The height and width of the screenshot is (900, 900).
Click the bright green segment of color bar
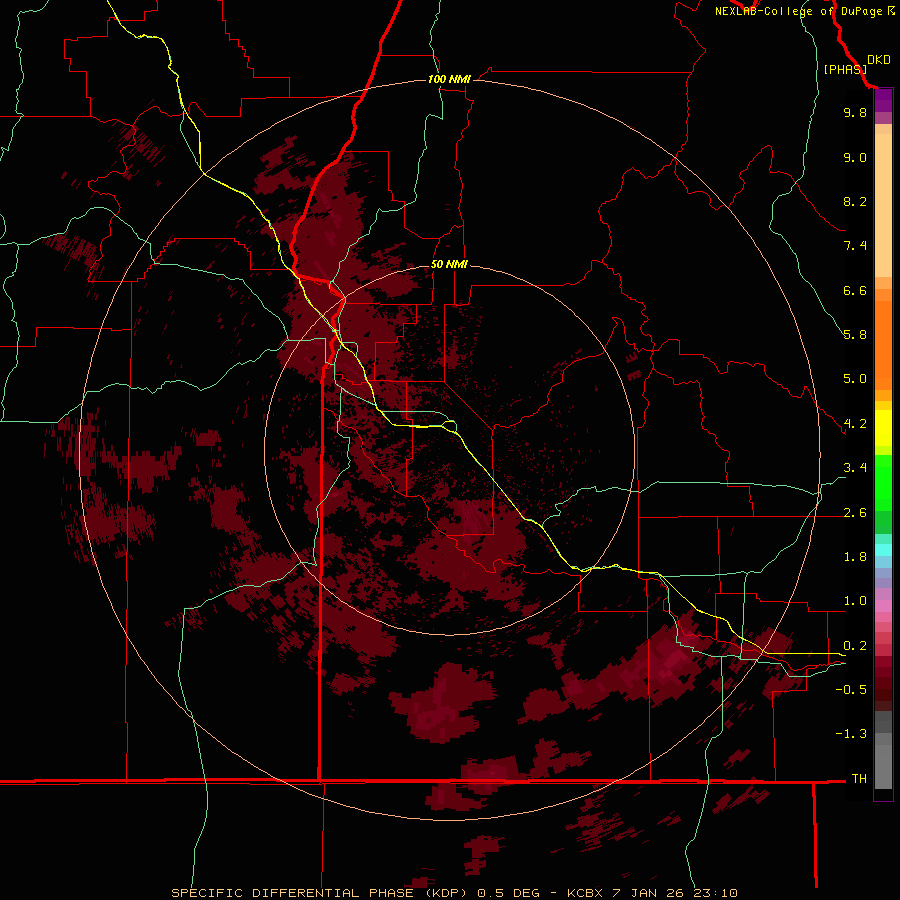coord(883,482)
